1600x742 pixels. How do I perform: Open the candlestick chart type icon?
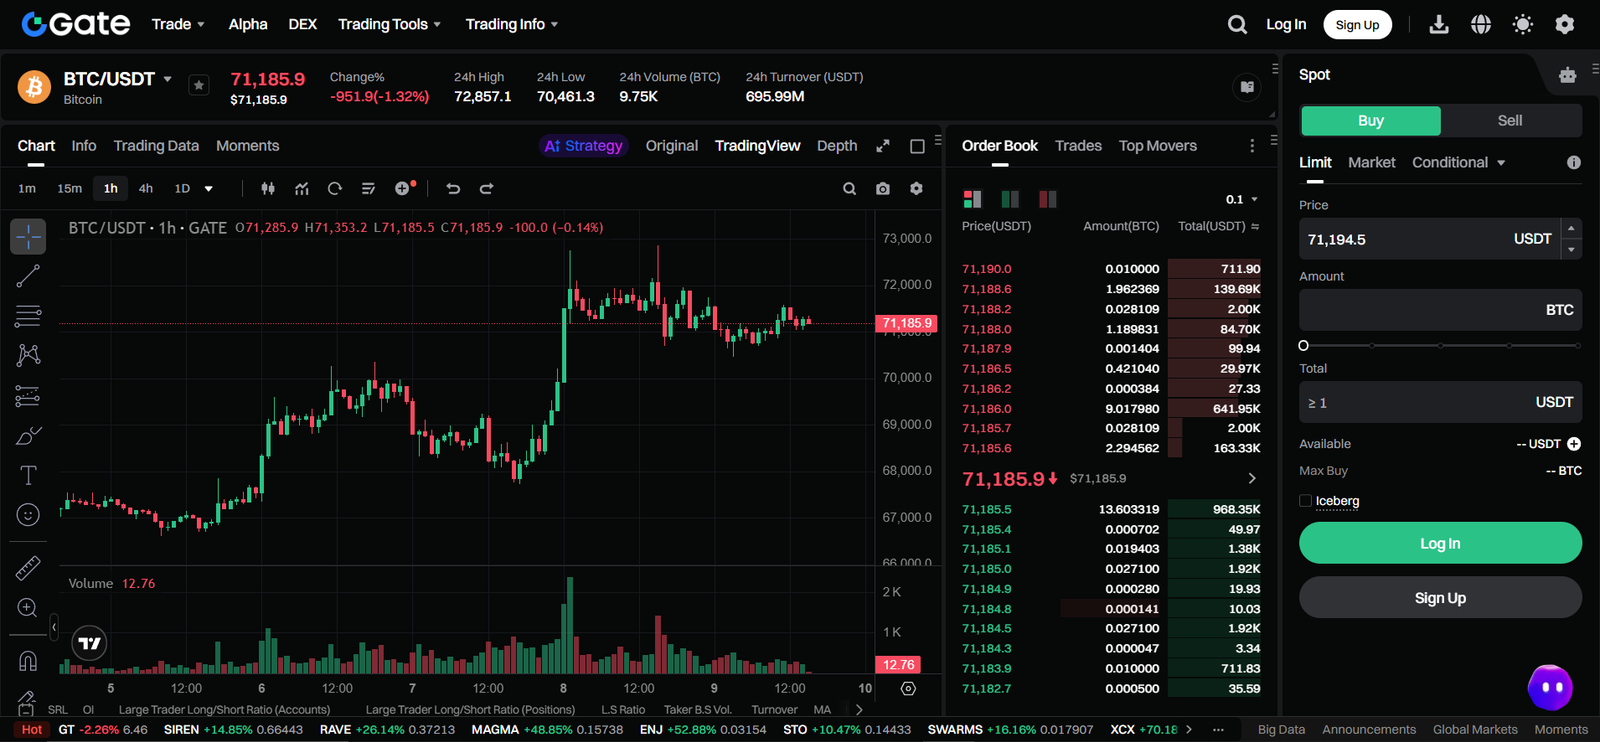click(268, 188)
